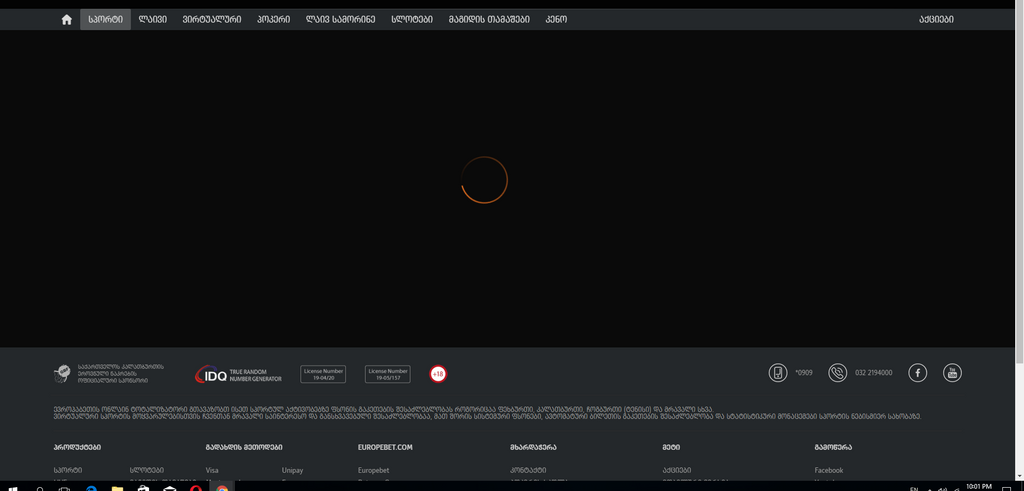Click the orange loading spinner

(485, 180)
